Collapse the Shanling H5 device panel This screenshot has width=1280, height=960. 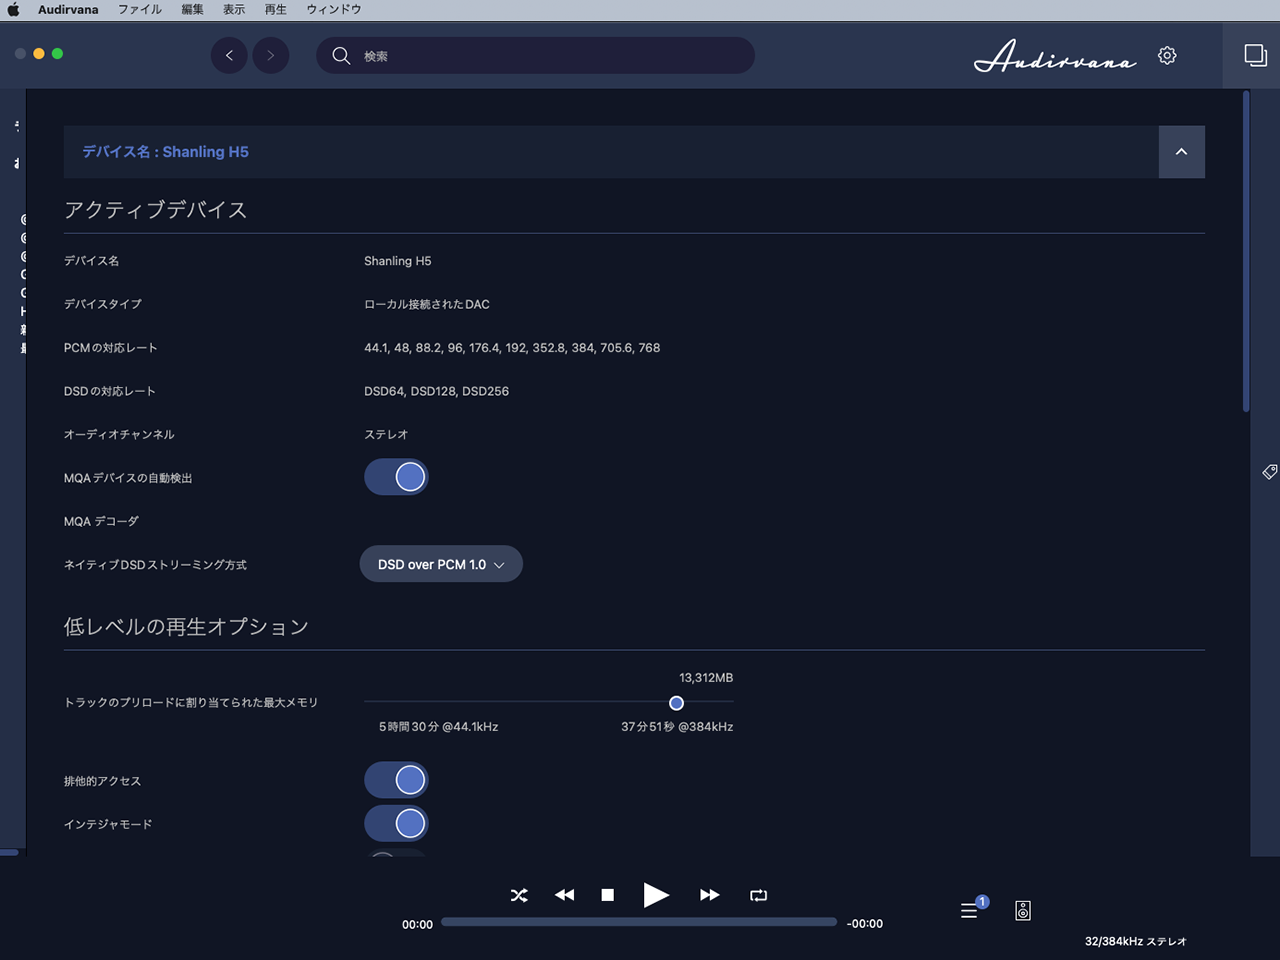pos(1181,152)
